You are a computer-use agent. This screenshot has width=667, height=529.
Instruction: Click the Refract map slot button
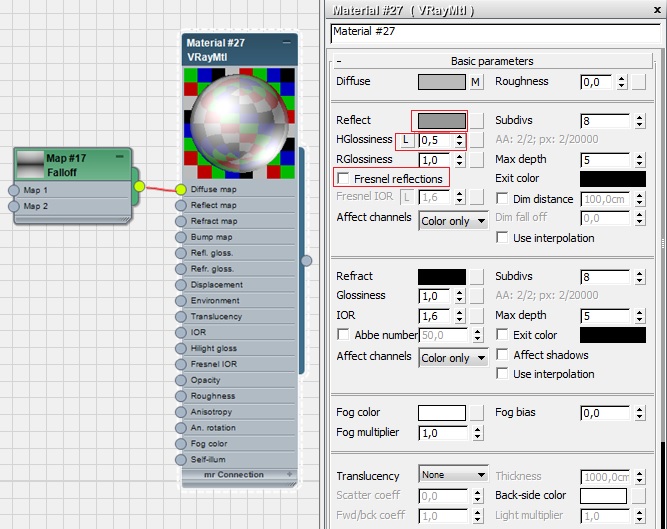[x=476, y=277]
